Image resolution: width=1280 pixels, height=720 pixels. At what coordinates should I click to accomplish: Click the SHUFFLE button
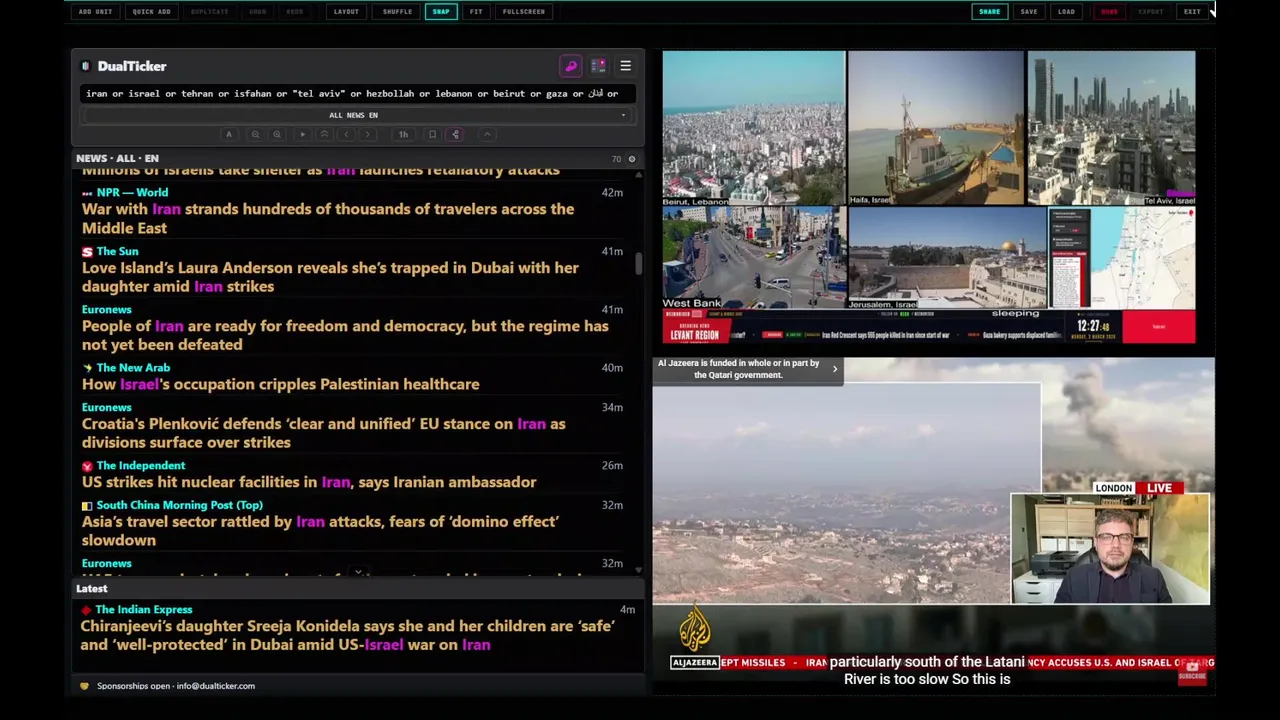tap(397, 12)
